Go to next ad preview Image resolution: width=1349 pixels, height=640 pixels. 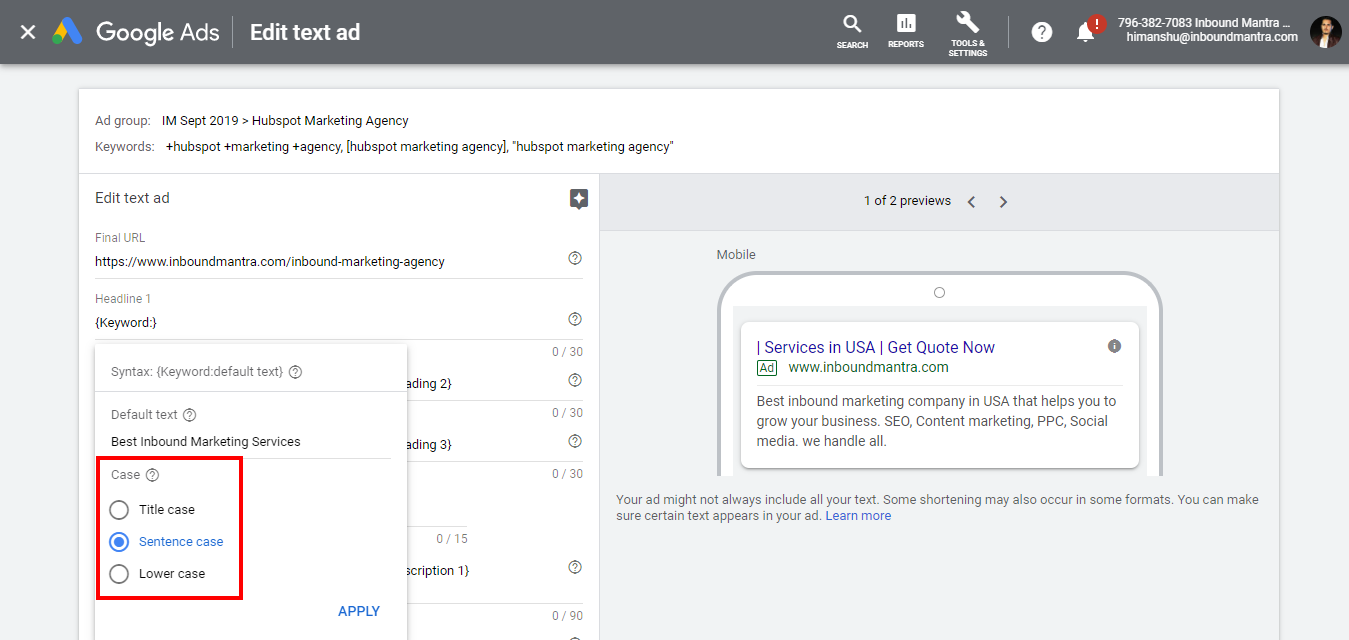click(x=1003, y=202)
